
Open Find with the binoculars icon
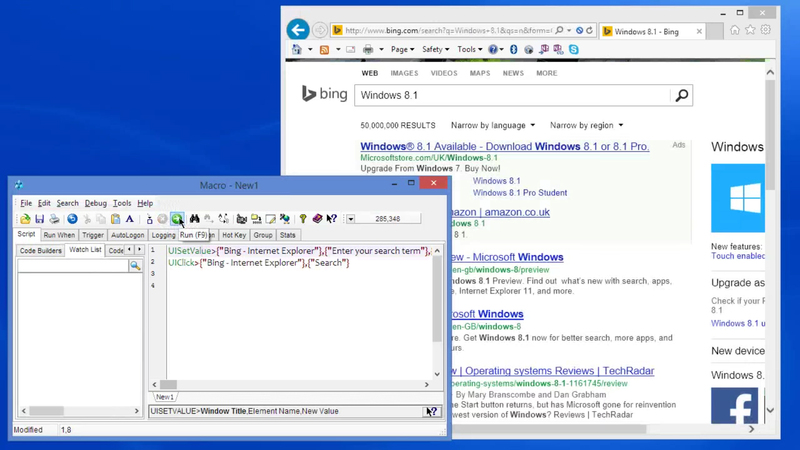click(194, 219)
